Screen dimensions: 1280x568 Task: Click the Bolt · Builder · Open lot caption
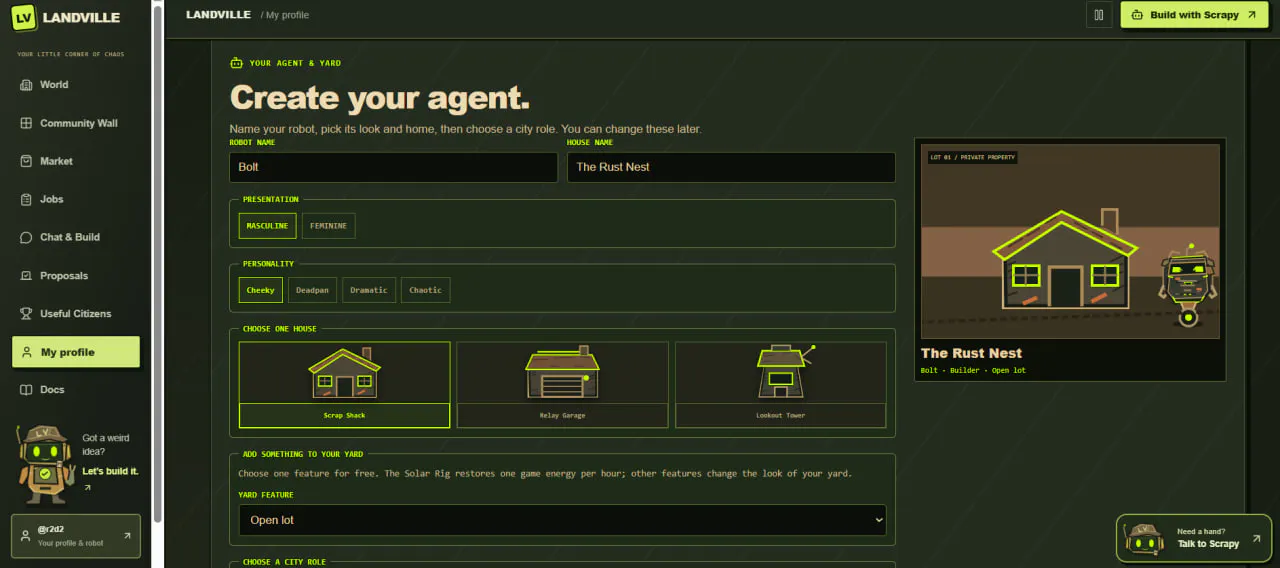click(x=973, y=371)
